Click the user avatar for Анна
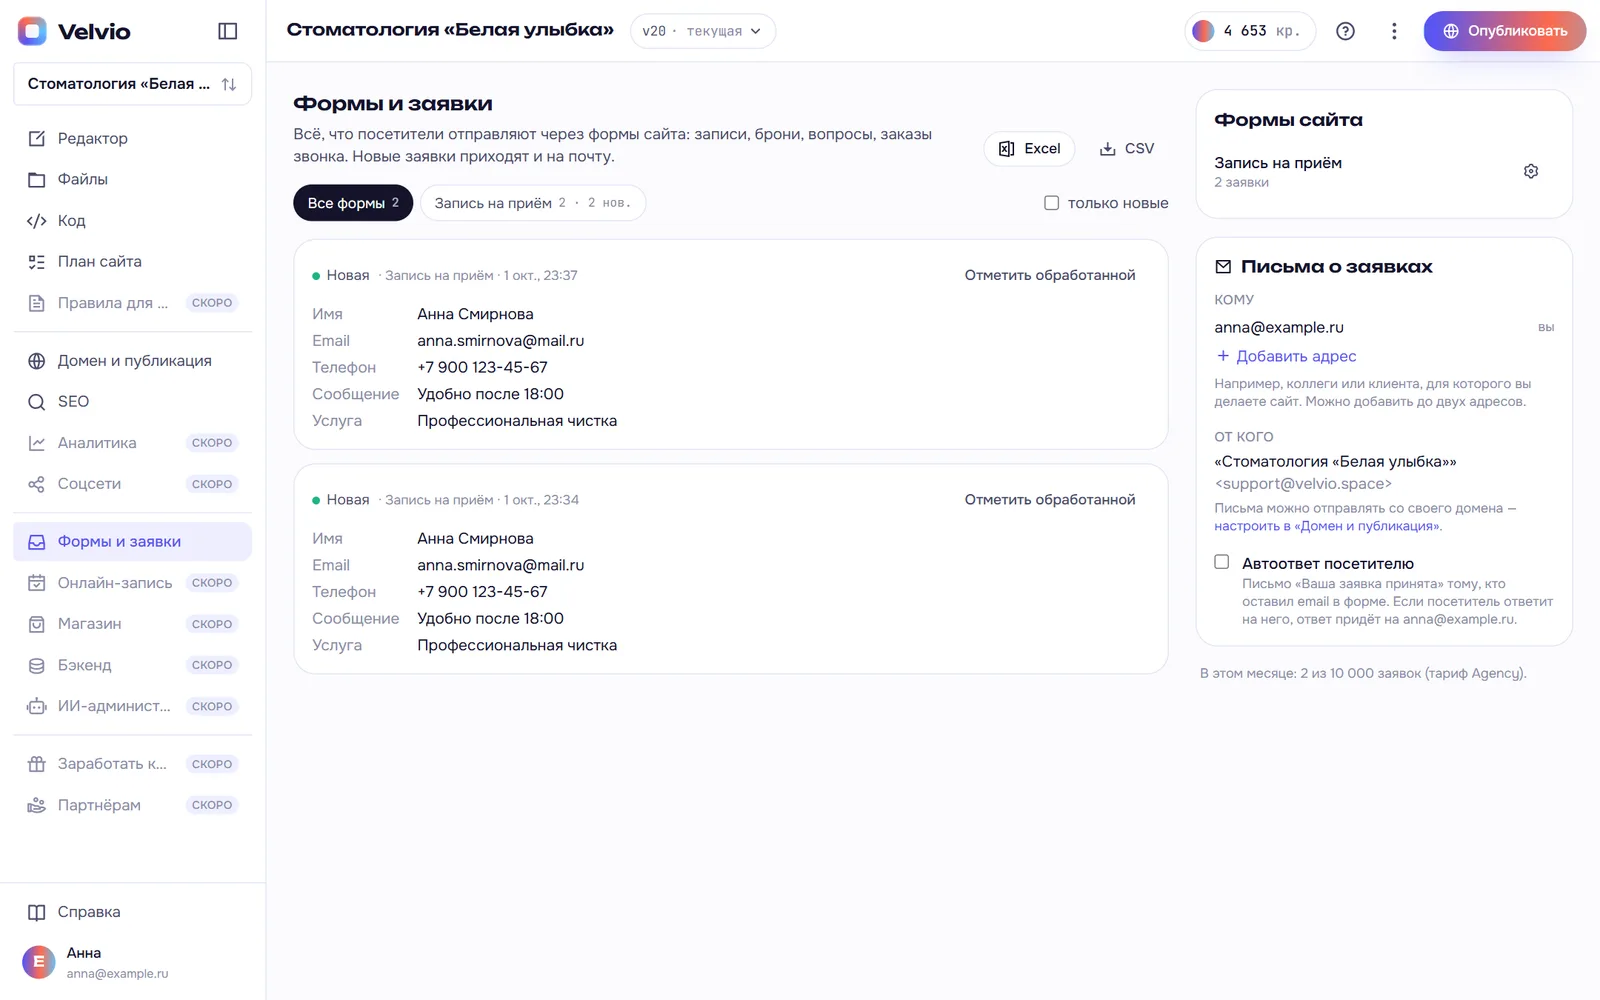Image resolution: width=1600 pixels, height=1000 pixels. (x=39, y=962)
